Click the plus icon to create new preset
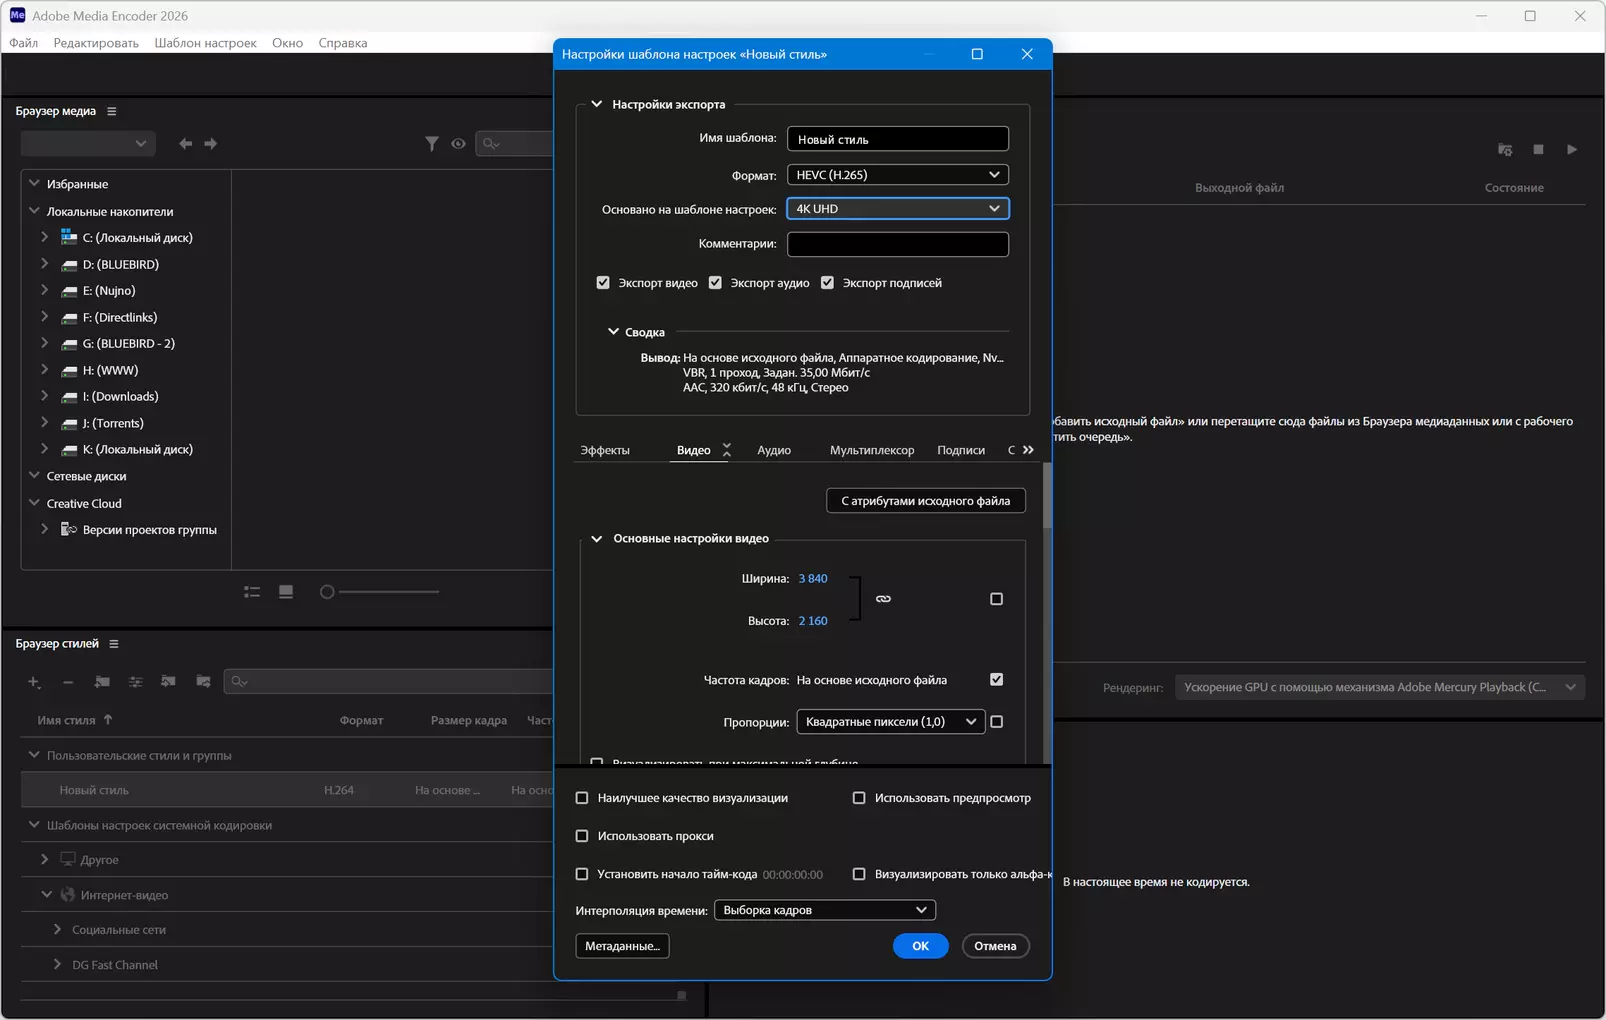 pos(34,682)
